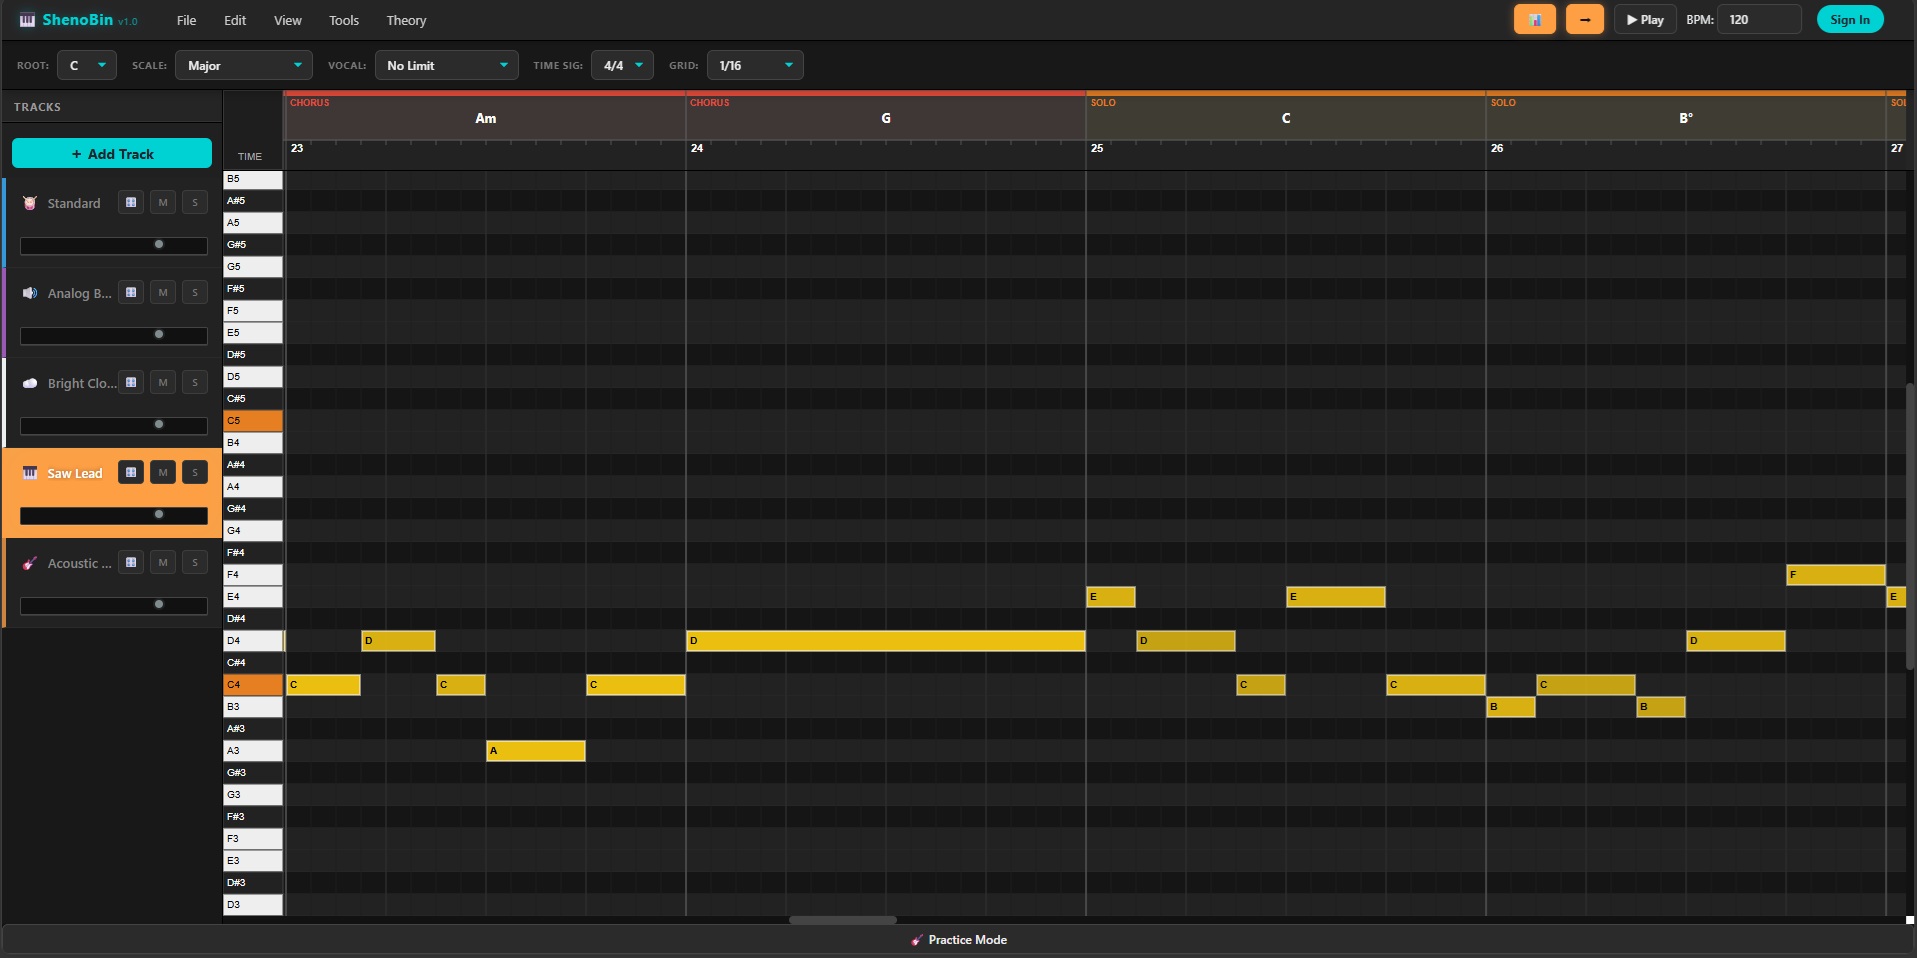Image resolution: width=1917 pixels, height=958 pixels.
Task: Click the speaker icon of Analog Bass track
Action: [30, 293]
